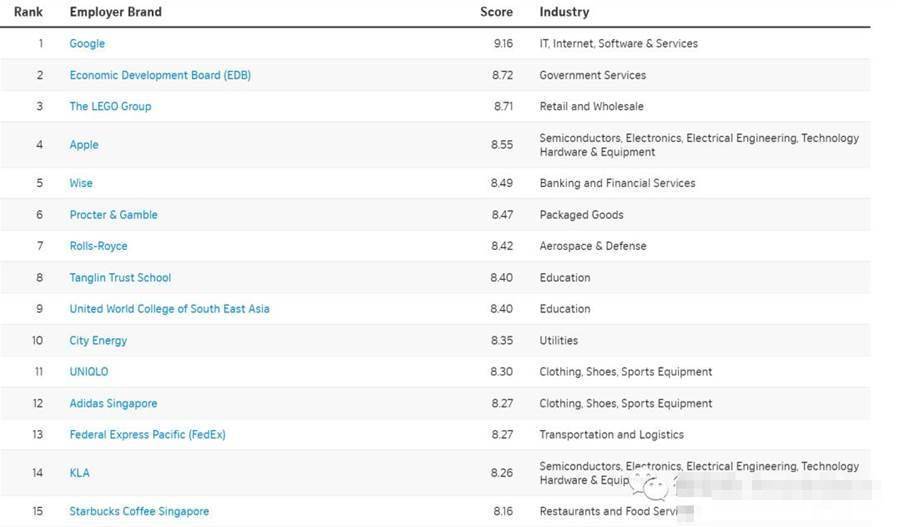Viewport: 900px width, 527px height.
Task: Open the Adidas Singapore link
Action: click(x=114, y=403)
